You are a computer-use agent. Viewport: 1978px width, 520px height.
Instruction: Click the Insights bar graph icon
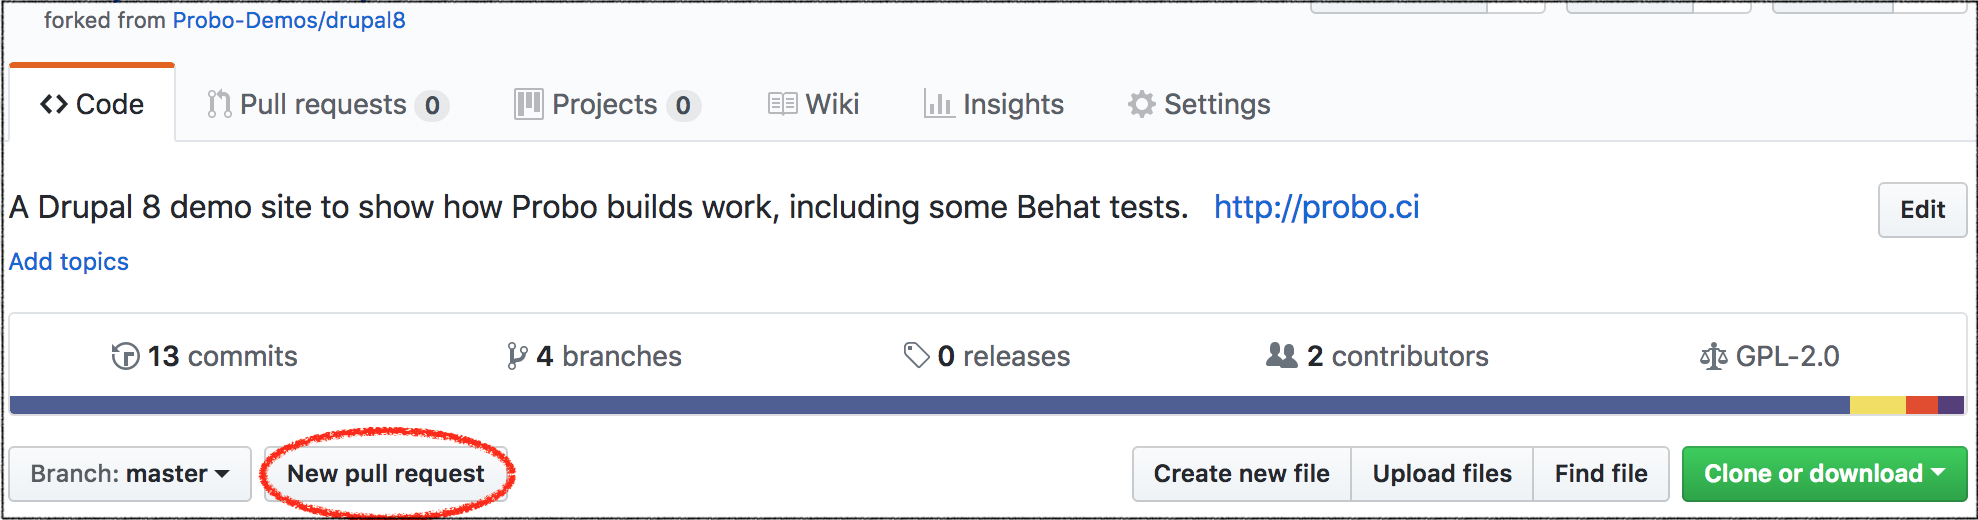click(938, 104)
